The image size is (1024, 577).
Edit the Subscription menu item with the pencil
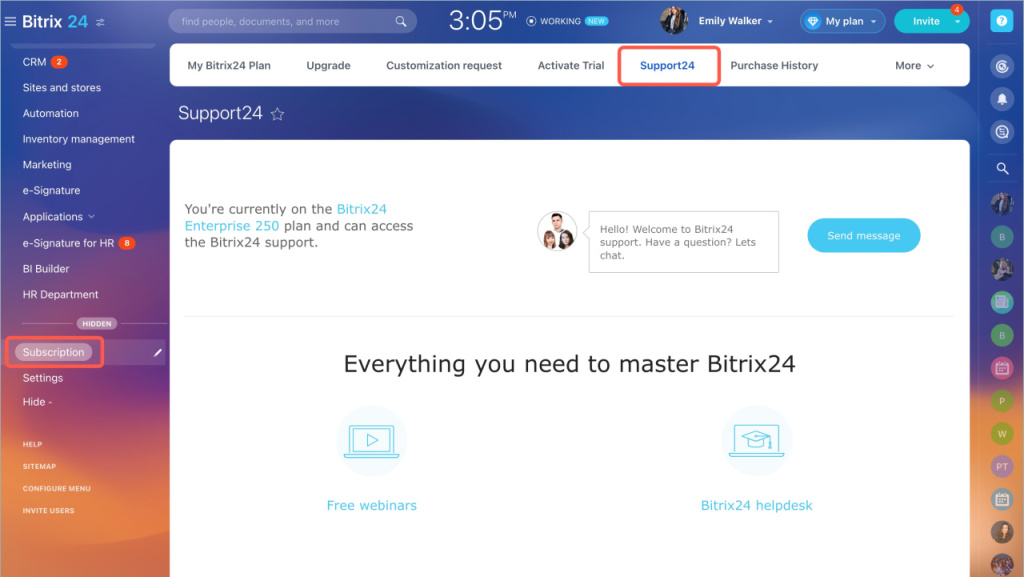(157, 352)
